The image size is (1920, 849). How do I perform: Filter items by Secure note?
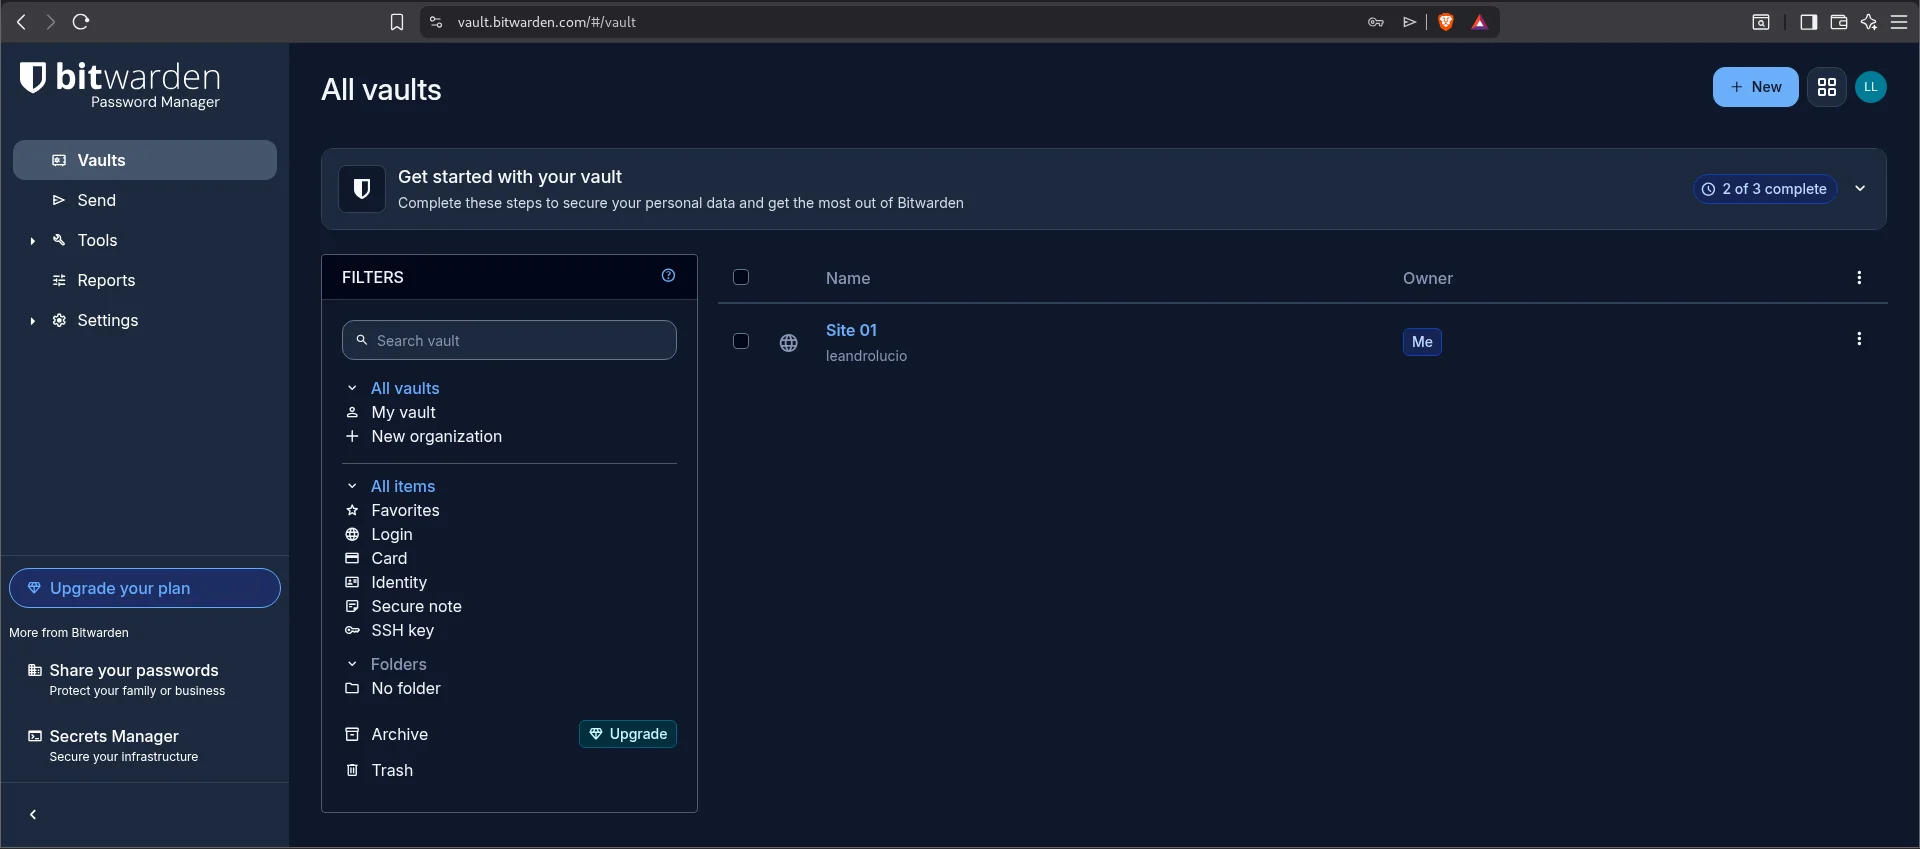(x=416, y=606)
